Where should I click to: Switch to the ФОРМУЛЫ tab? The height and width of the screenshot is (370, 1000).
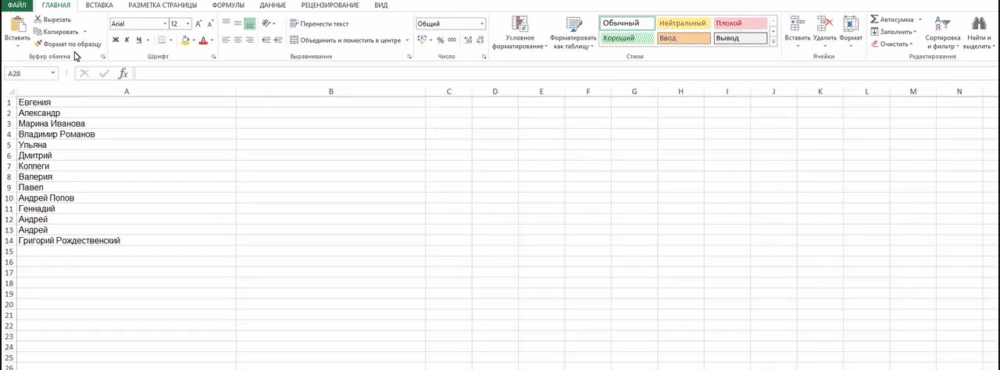tap(228, 5)
